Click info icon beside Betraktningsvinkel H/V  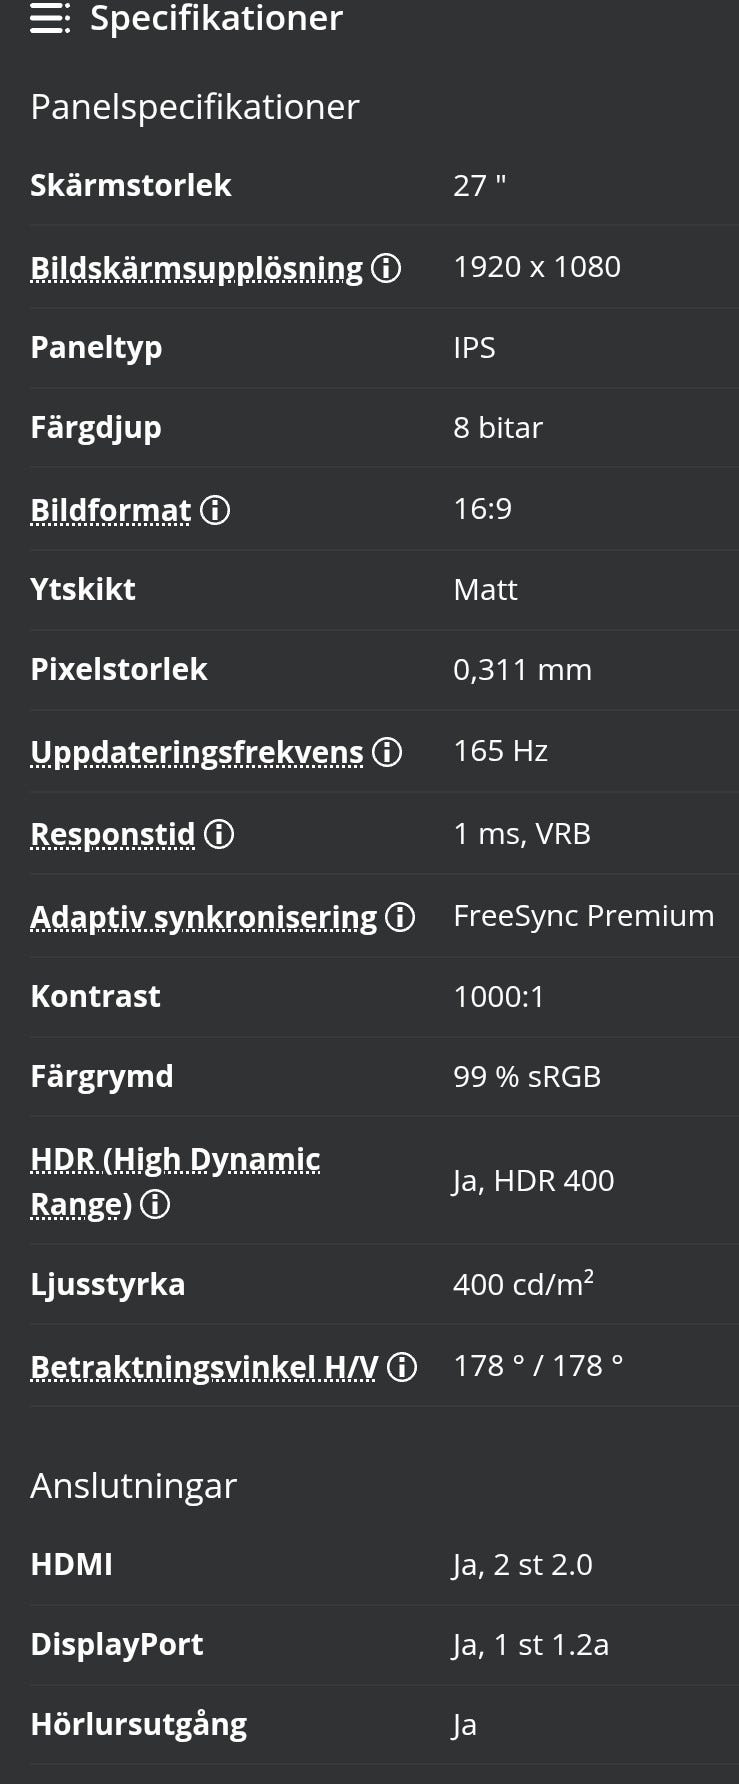[x=402, y=1367]
